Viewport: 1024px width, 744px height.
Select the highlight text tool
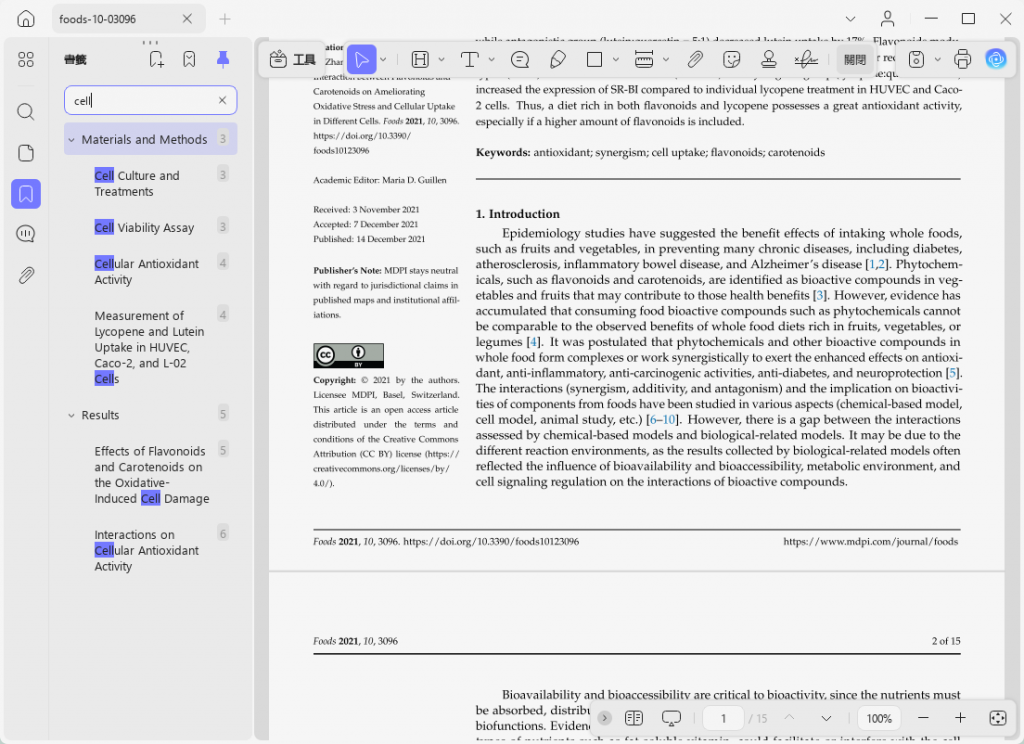(420, 59)
